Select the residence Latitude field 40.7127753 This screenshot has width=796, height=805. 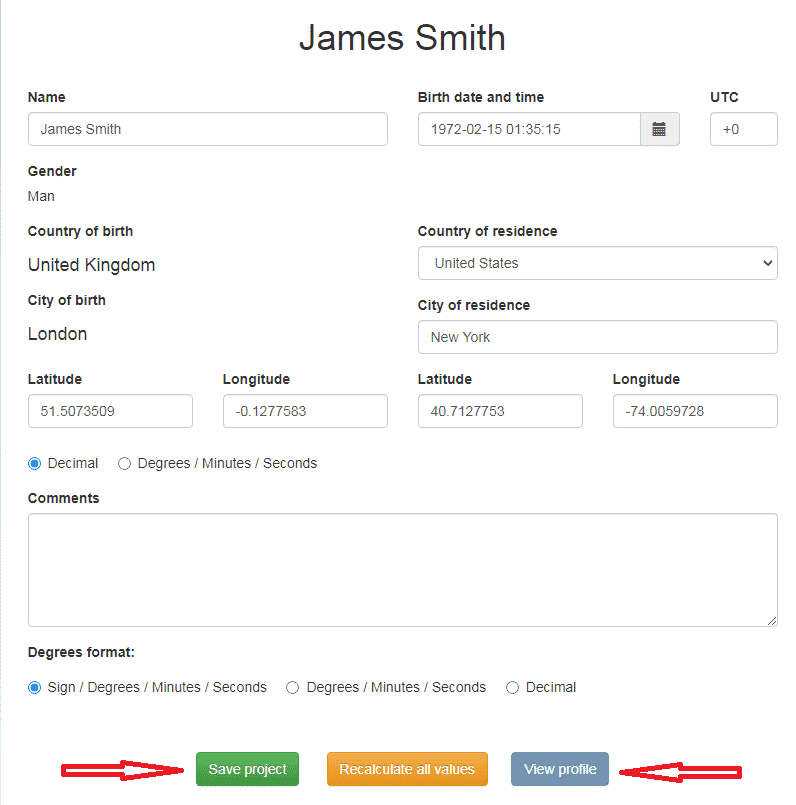tap(500, 411)
